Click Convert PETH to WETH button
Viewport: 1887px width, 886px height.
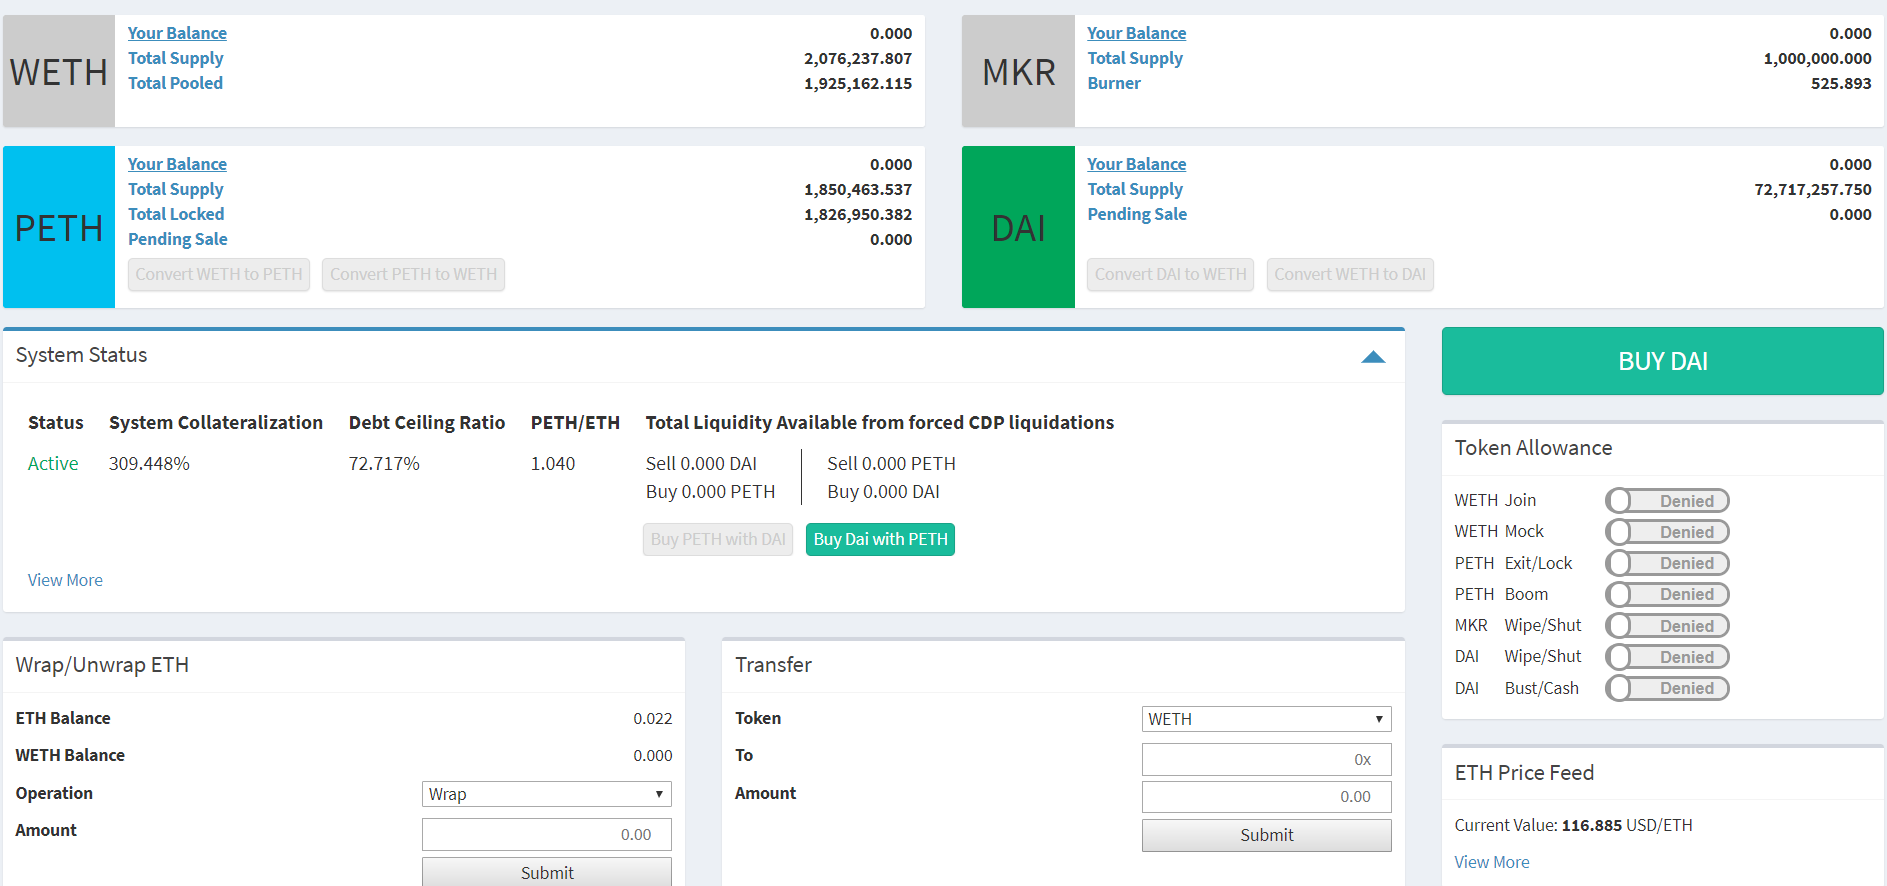pyautogui.click(x=413, y=274)
